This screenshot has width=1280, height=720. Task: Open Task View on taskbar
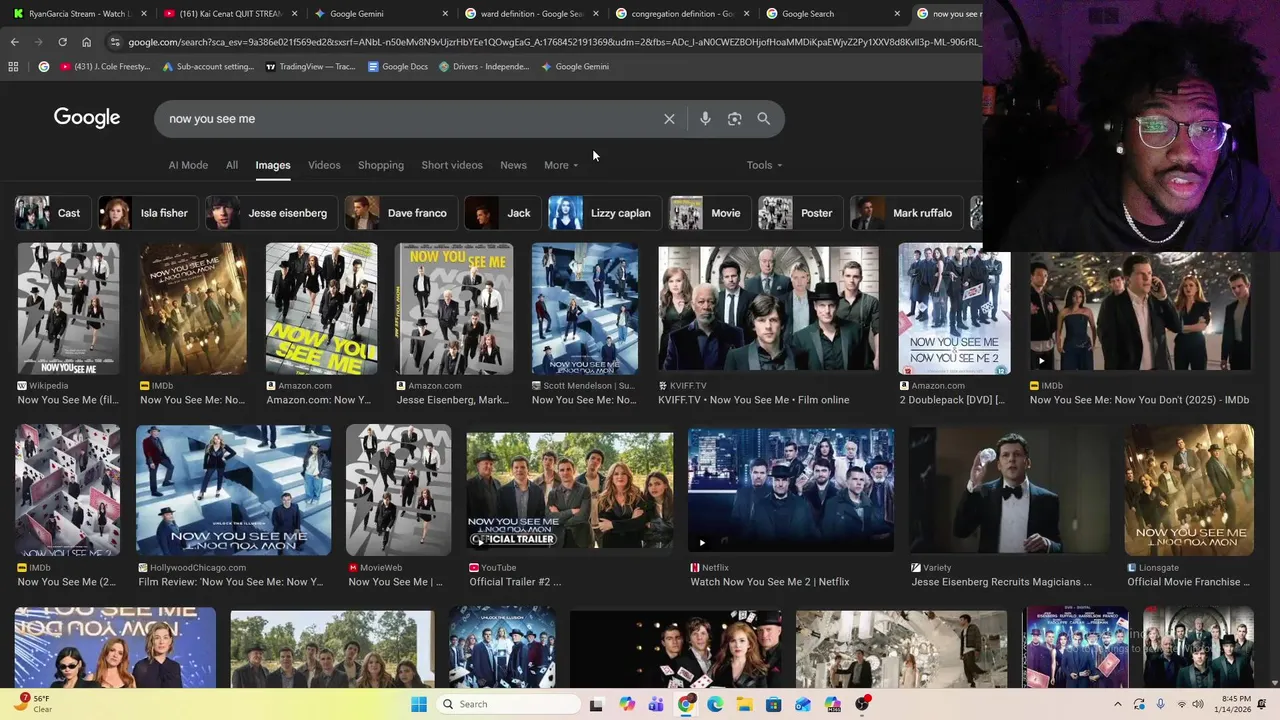coord(596,704)
